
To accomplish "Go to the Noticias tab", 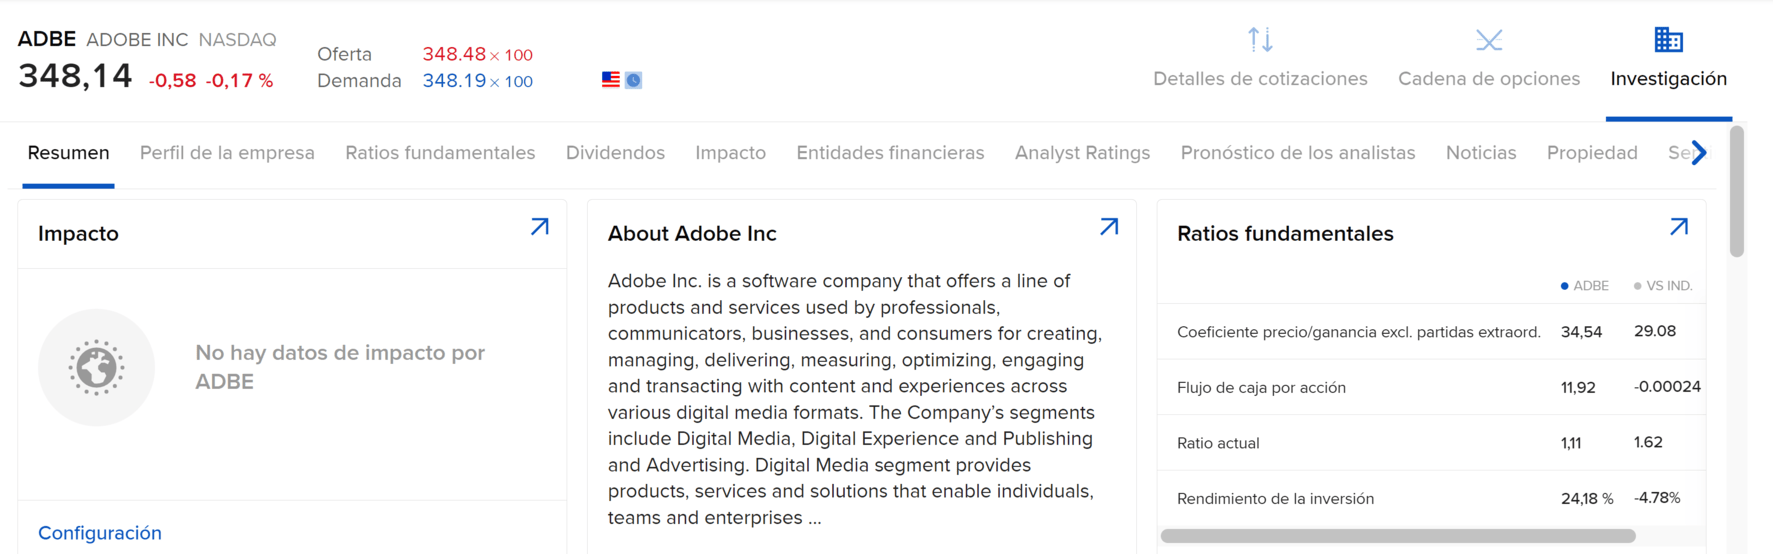I will click(x=1481, y=153).
